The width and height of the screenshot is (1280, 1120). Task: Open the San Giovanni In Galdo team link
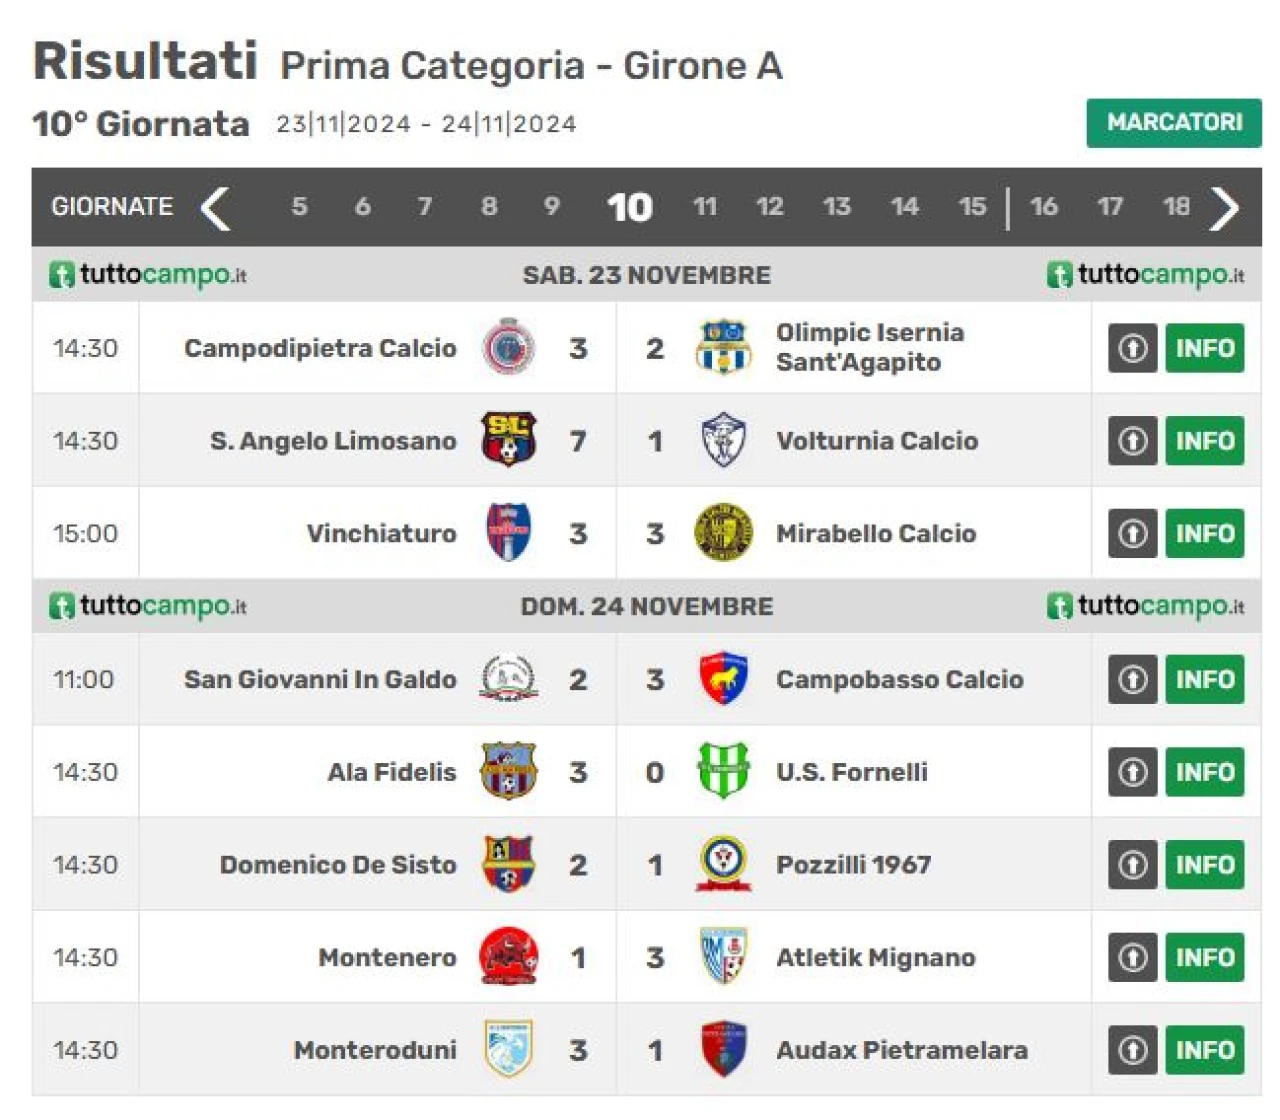point(320,679)
